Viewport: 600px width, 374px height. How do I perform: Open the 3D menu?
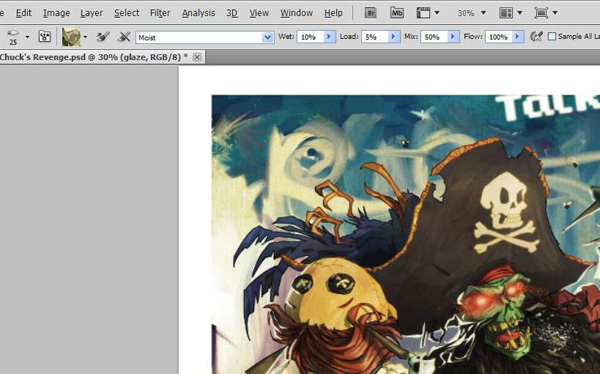[232, 13]
